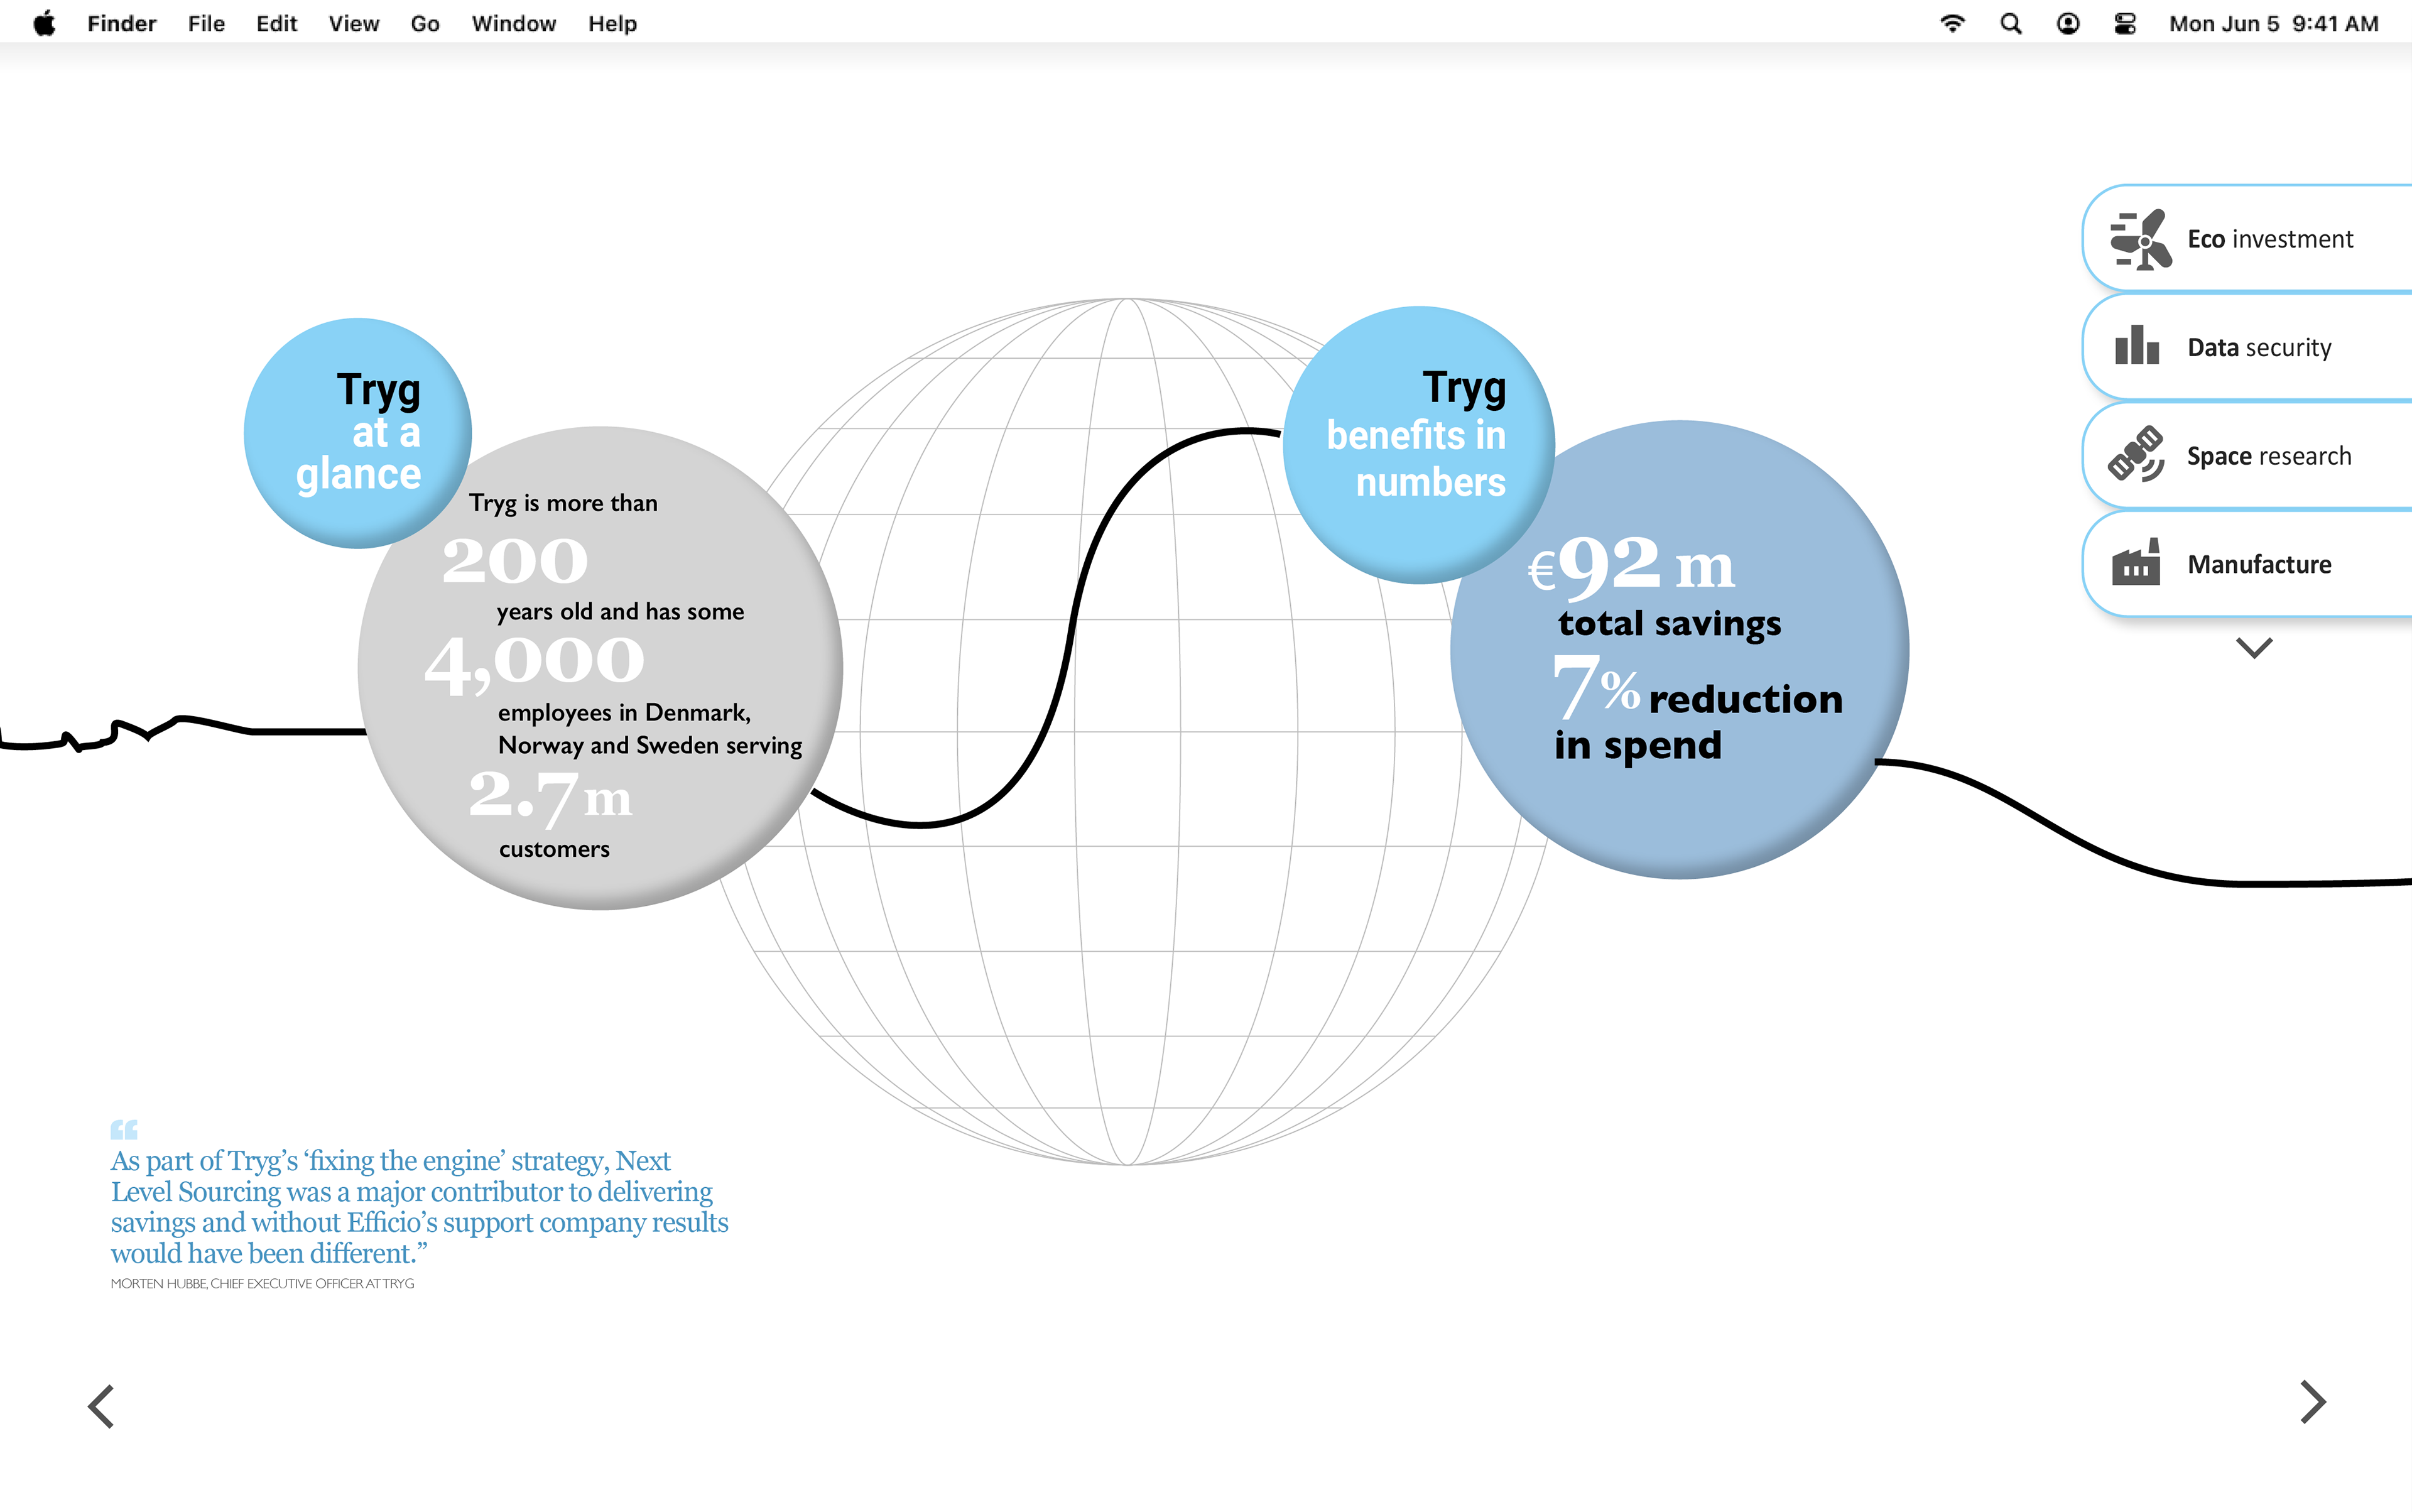Click the user account icon in menu bar
This screenshot has width=2412, height=1512.
tap(2068, 23)
